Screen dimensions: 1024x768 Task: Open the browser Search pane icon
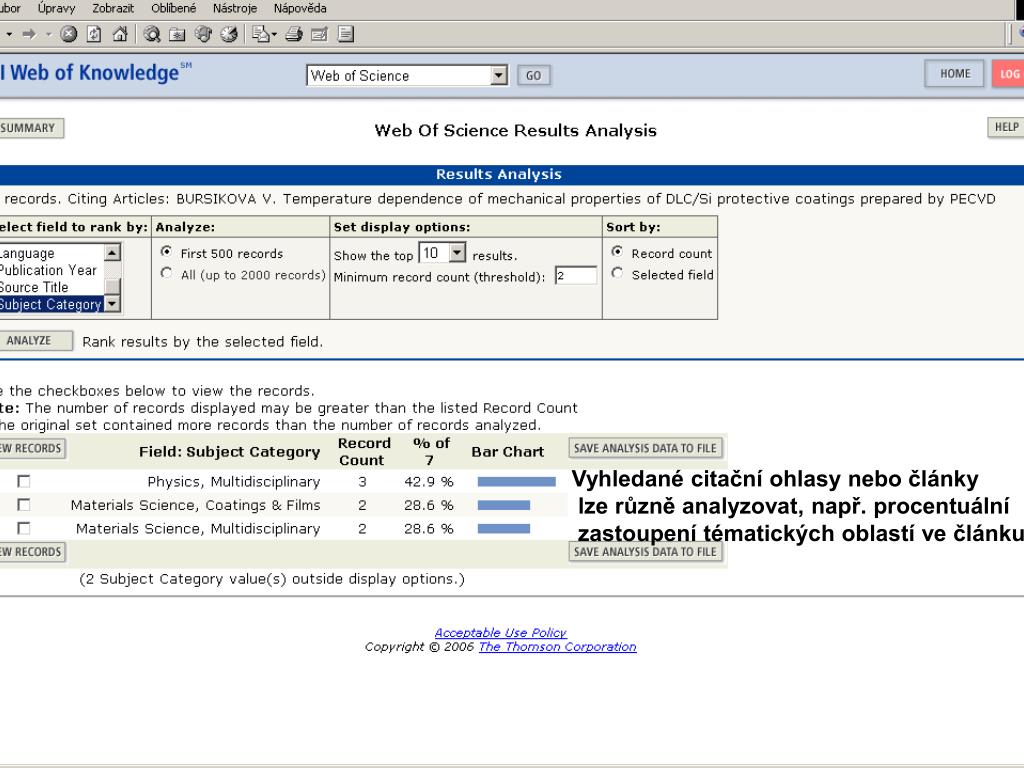pos(152,34)
